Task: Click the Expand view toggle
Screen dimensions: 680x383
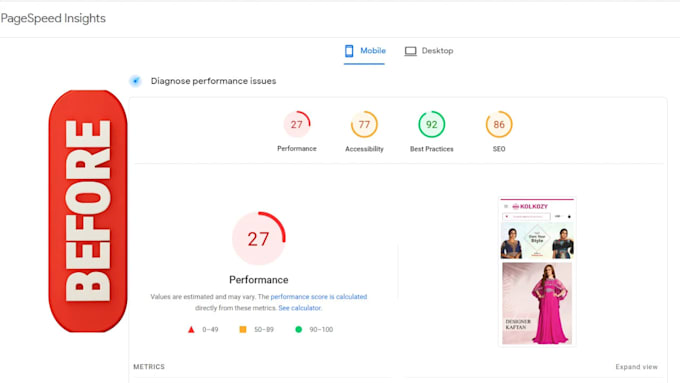Action: (x=636, y=367)
